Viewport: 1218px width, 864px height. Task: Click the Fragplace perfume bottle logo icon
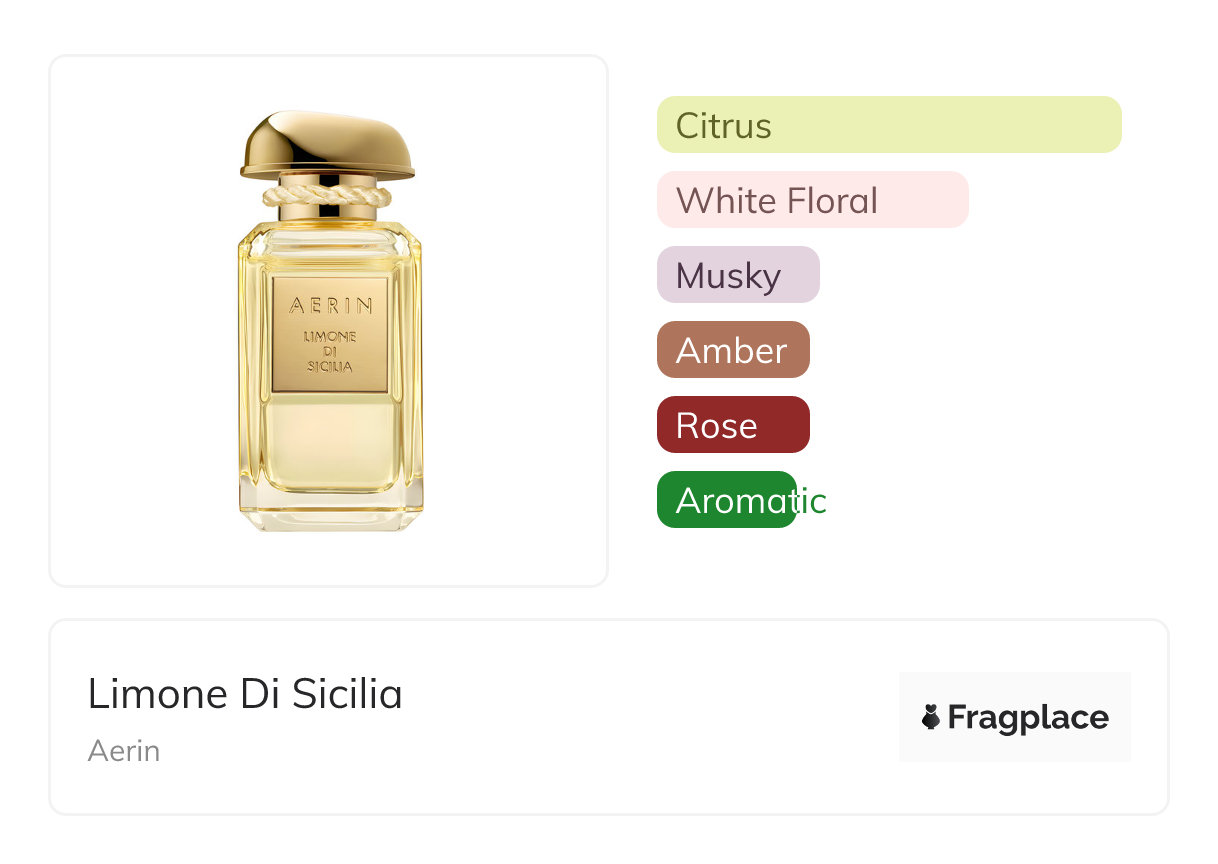[931, 717]
